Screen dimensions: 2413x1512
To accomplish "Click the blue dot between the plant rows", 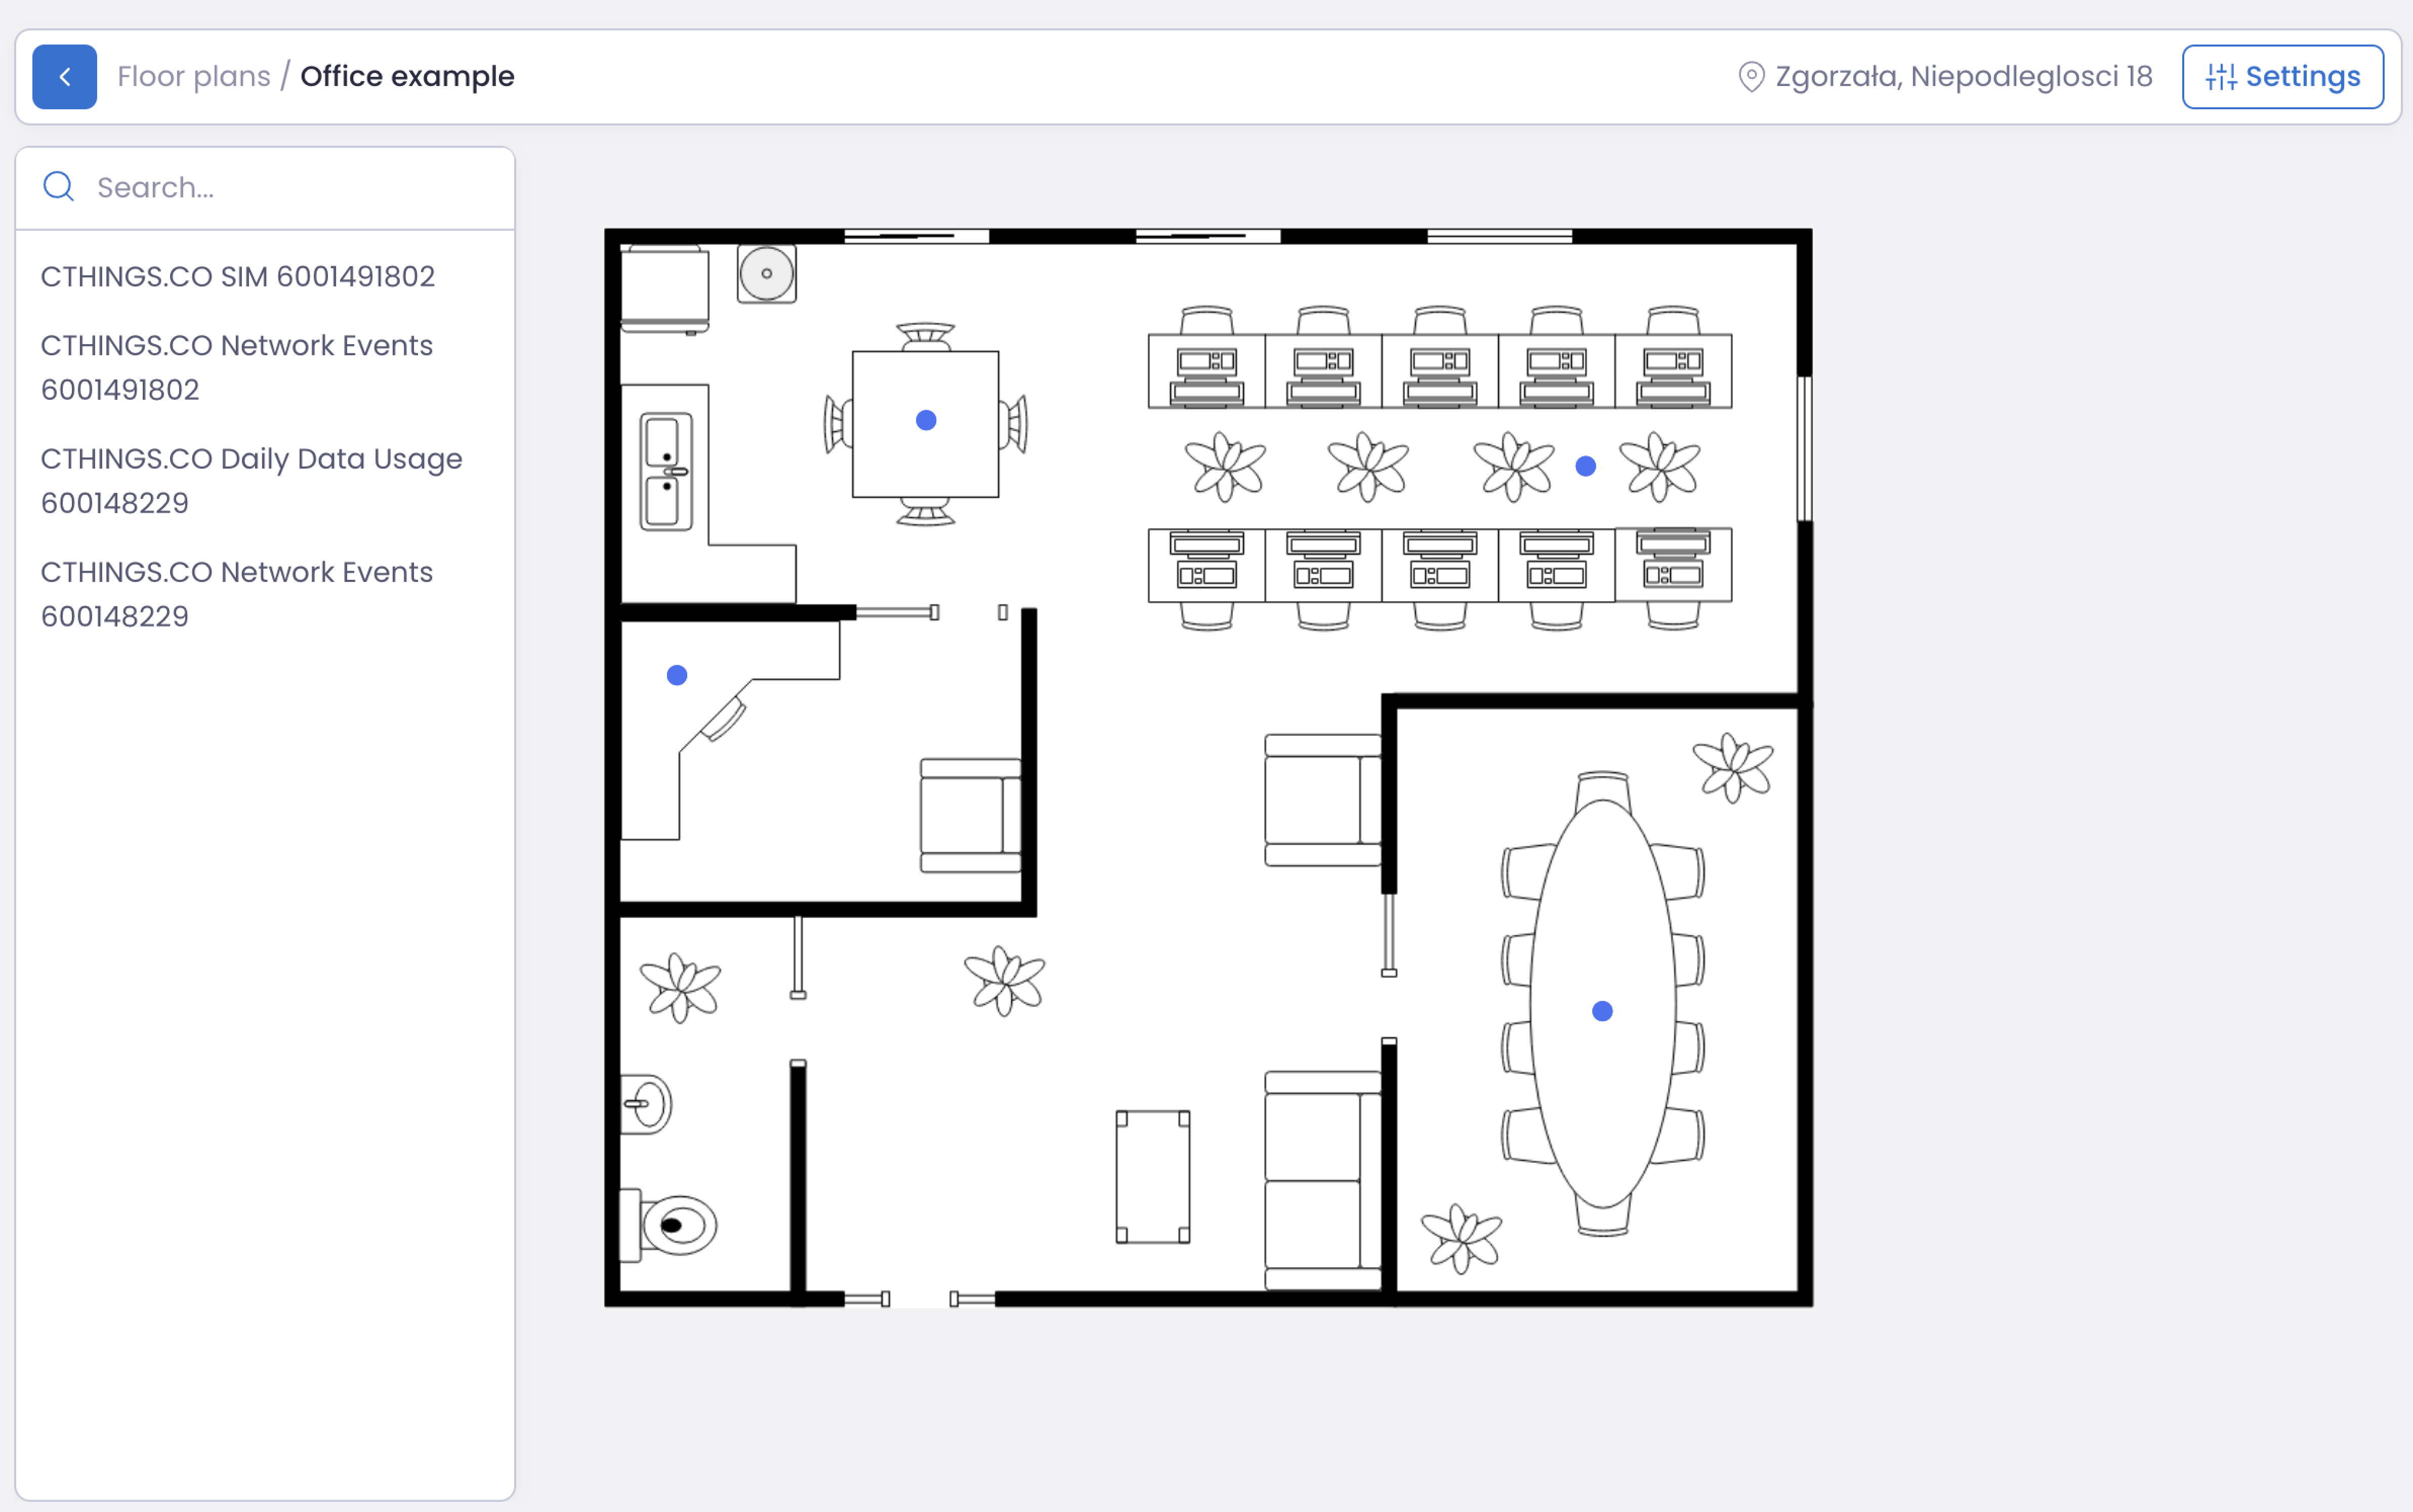I will click(1585, 465).
